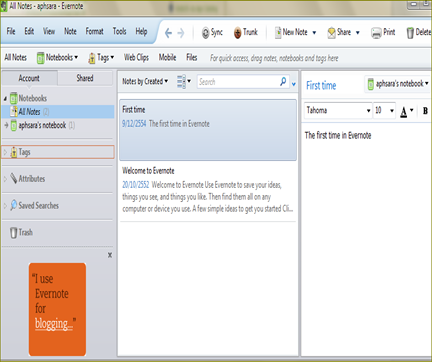
Task: Select the Welcome to Evernote note
Action: pyautogui.click(x=208, y=192)
